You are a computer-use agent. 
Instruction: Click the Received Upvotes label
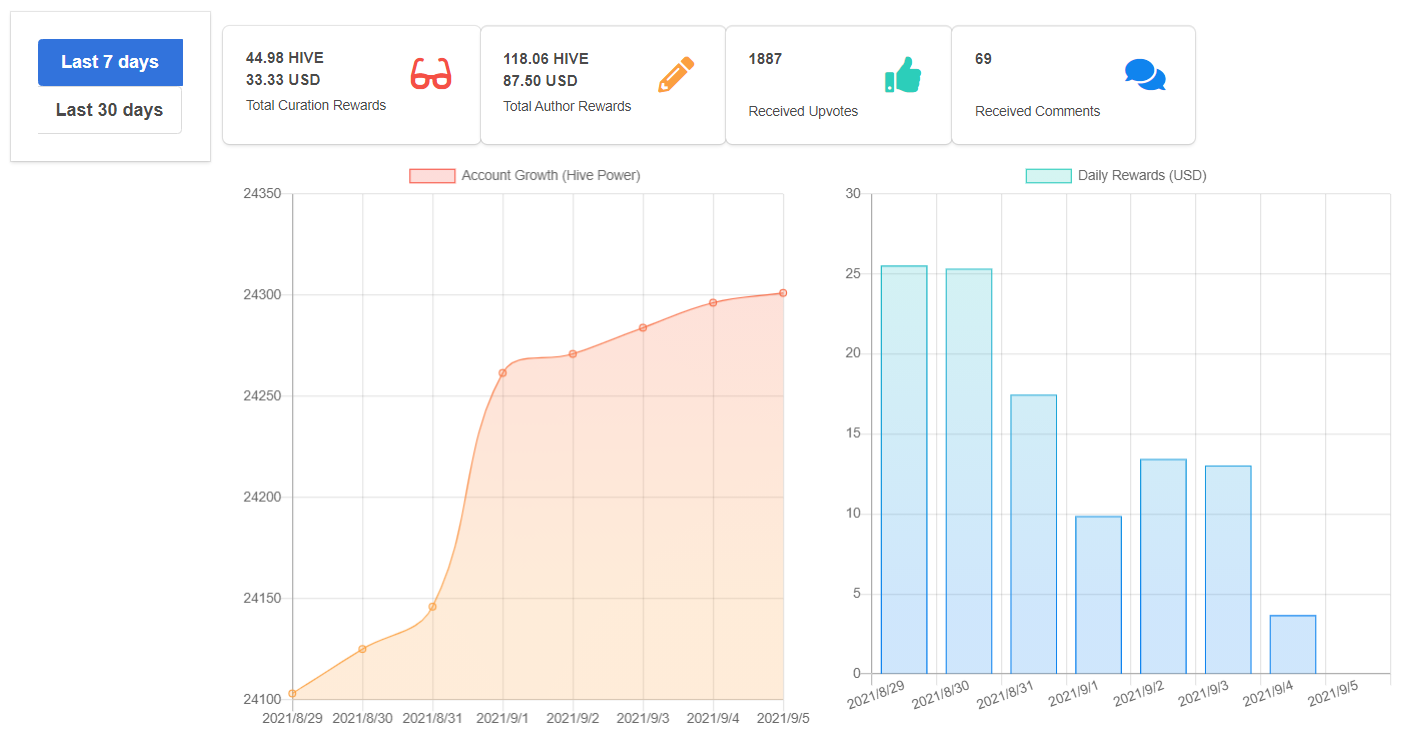coord(803,111)
